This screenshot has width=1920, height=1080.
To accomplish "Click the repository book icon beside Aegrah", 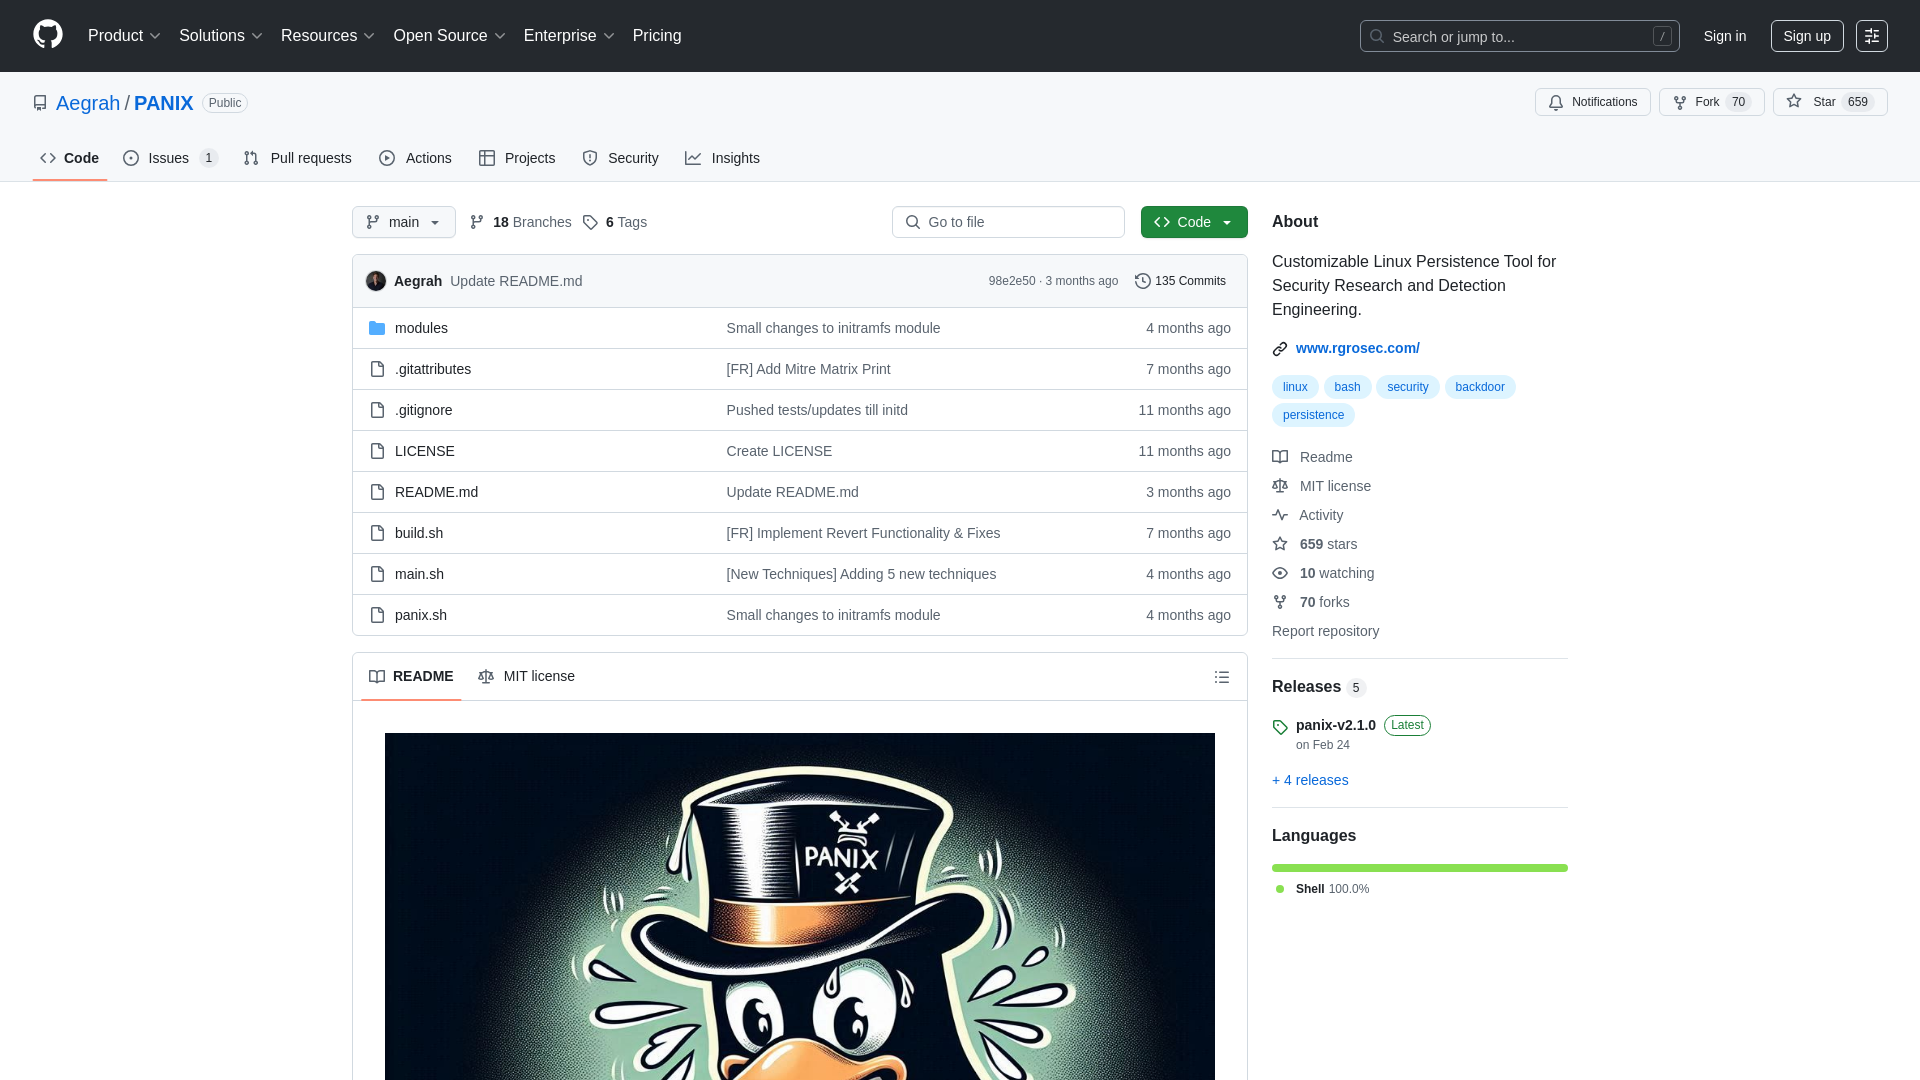I will point(40,103).
